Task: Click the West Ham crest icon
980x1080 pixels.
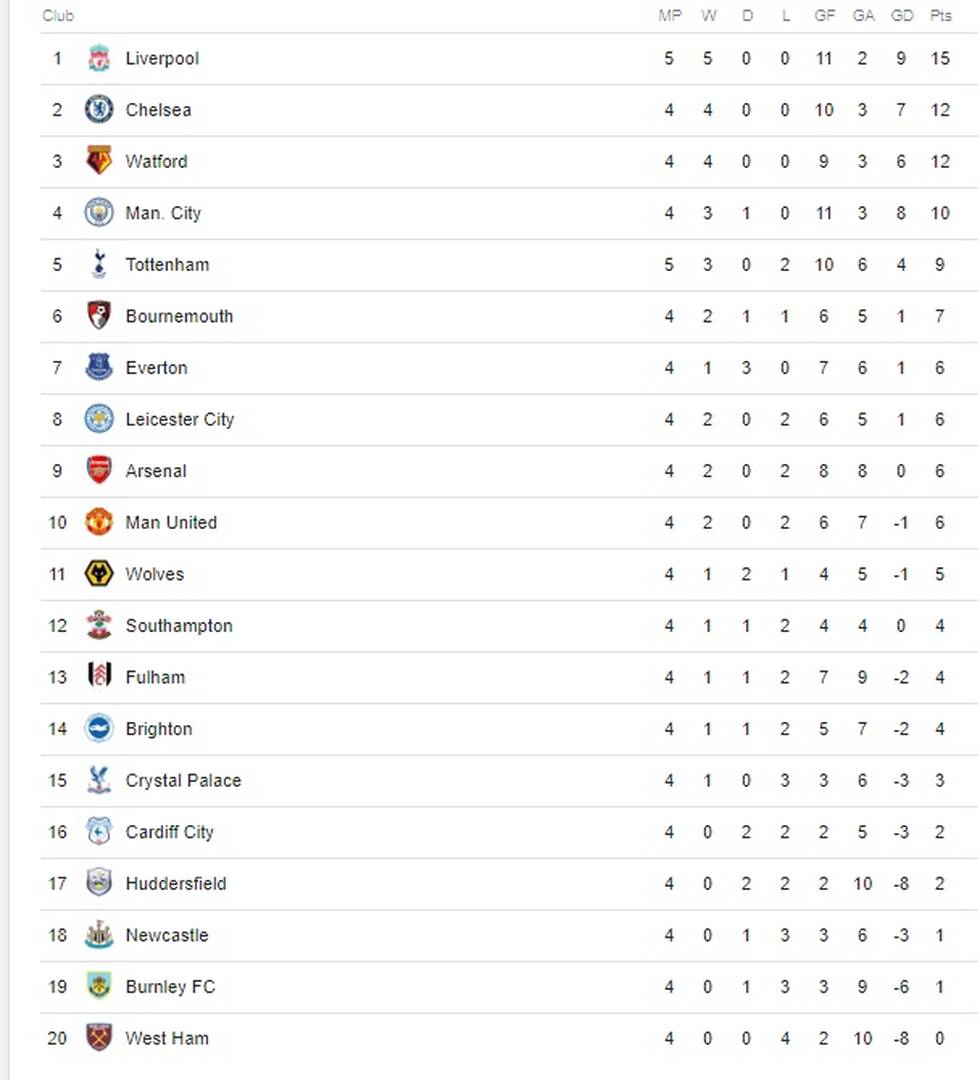Action: tap(98, 1038)
